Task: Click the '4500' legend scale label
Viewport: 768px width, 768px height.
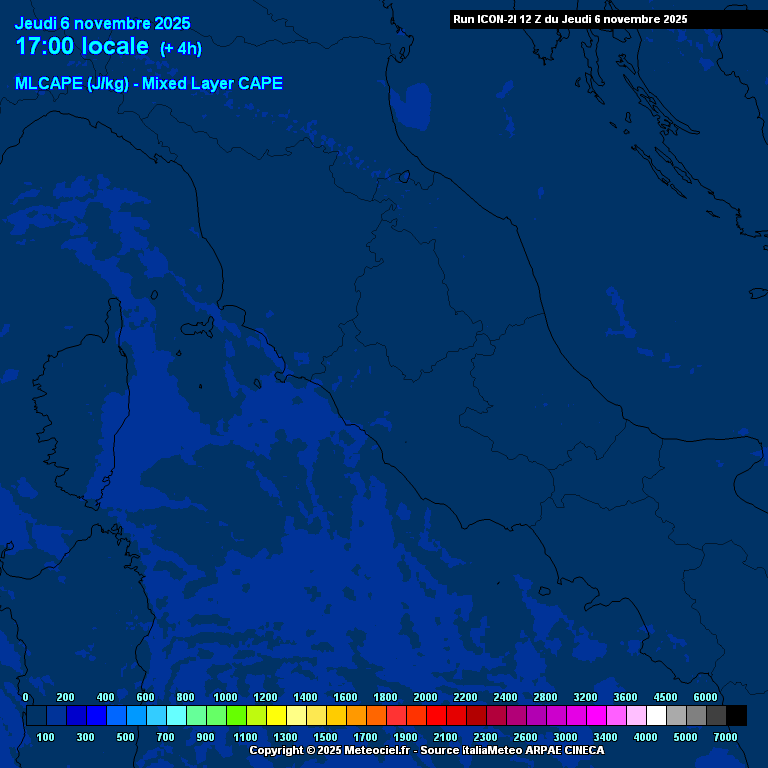Action: click(x=665, y=697)
